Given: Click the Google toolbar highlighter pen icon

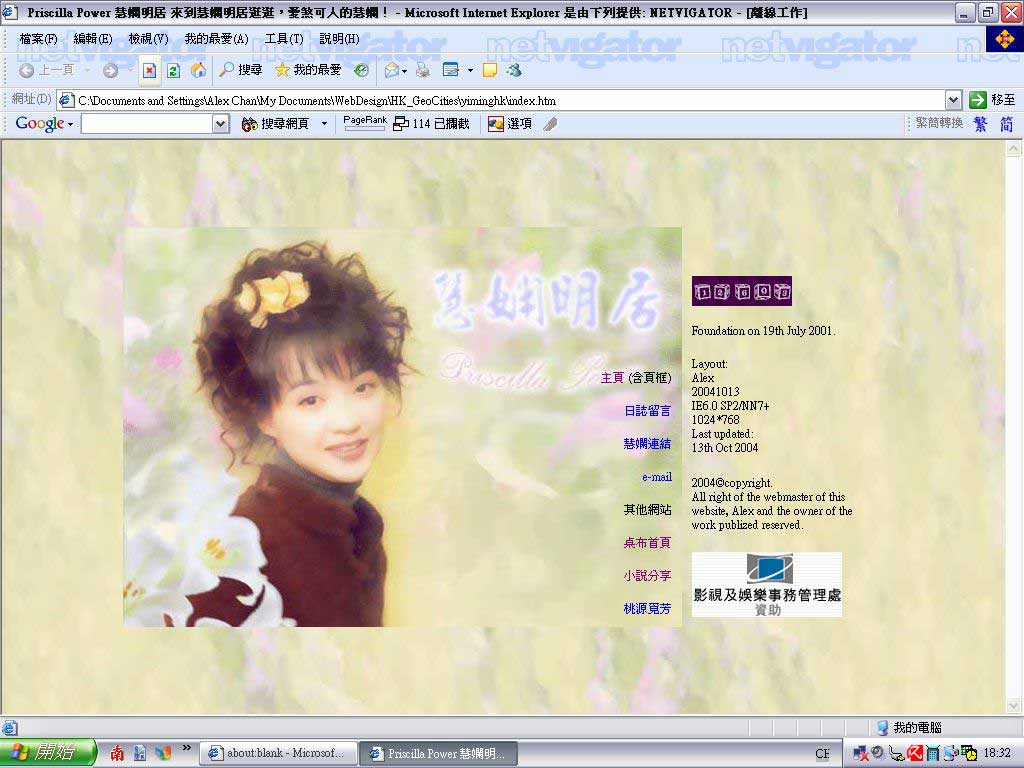Looking at the screenshot, I should (x=551, y=123).
